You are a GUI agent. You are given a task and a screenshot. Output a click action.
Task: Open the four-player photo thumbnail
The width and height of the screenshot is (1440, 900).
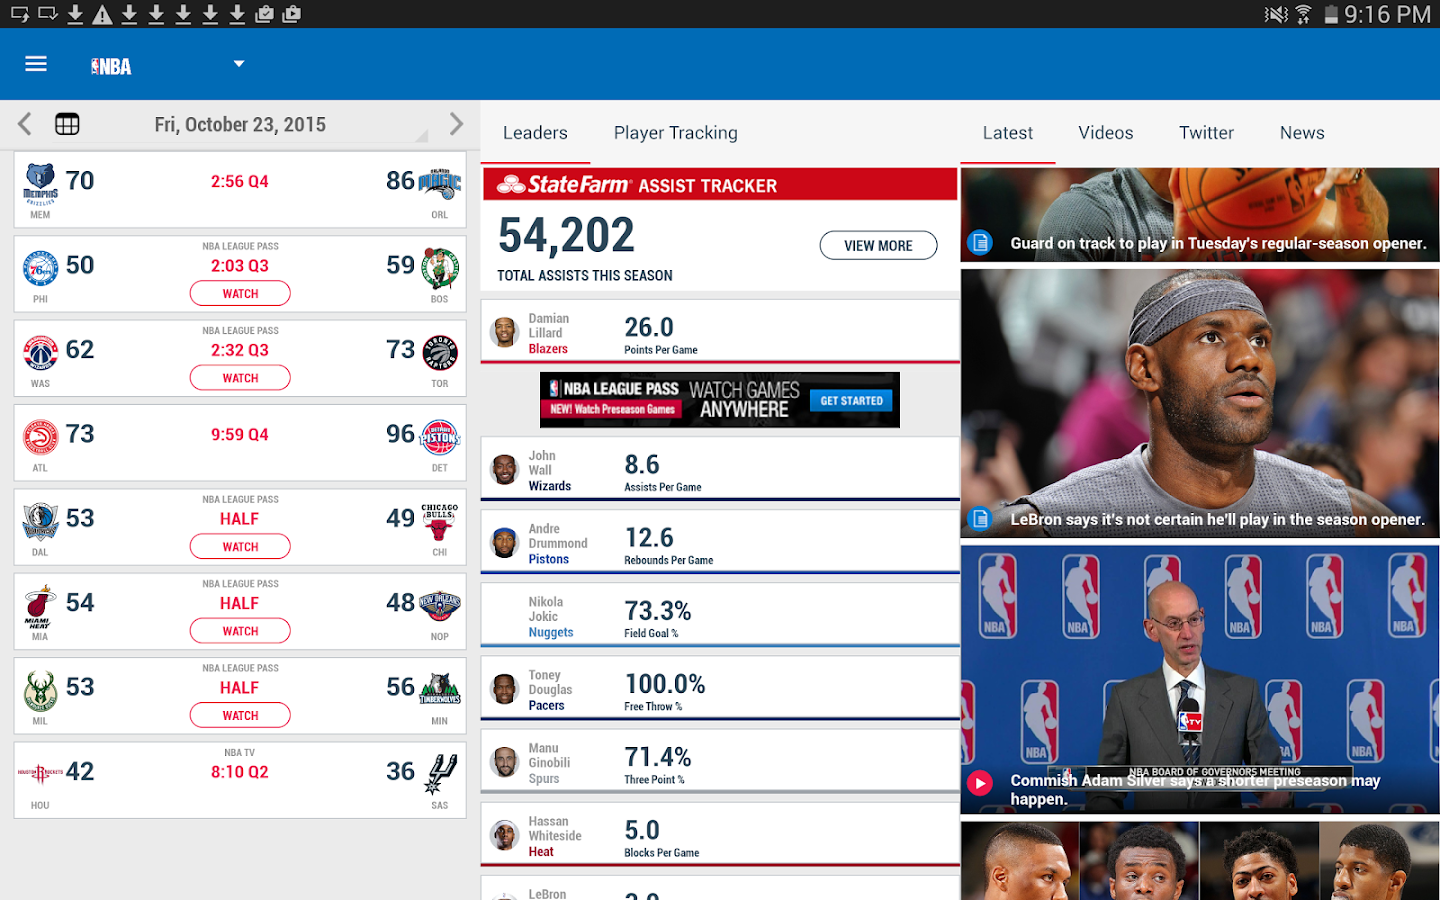(x=1200, y=861)
